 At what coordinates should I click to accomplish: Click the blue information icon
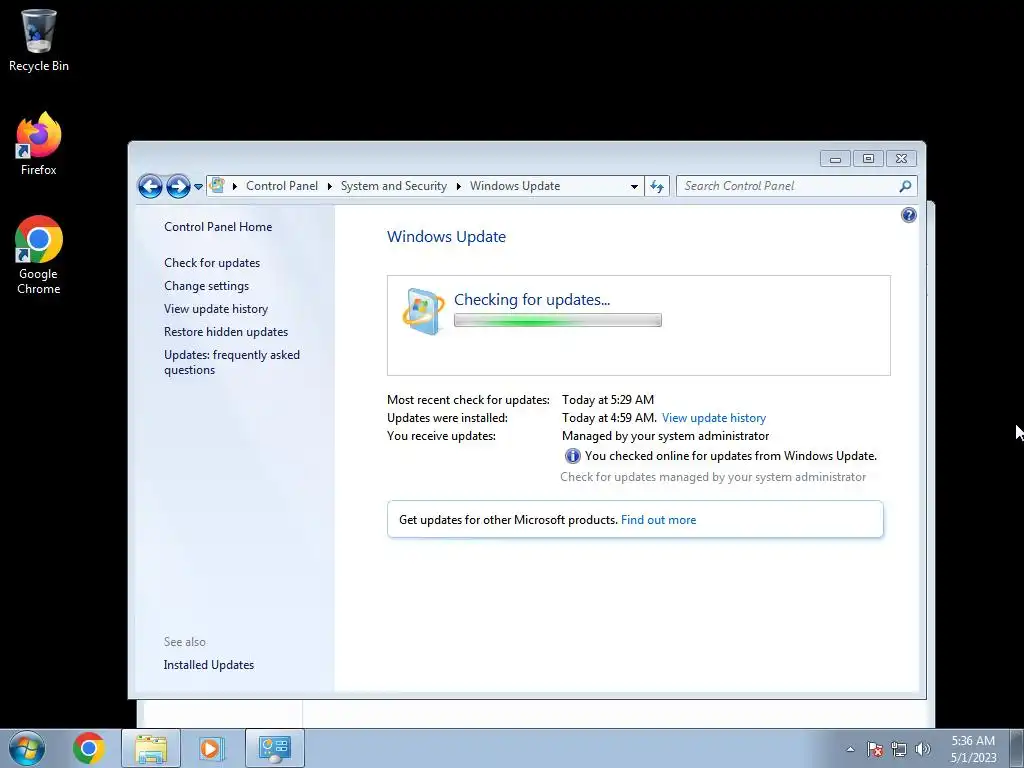(572, 456)
